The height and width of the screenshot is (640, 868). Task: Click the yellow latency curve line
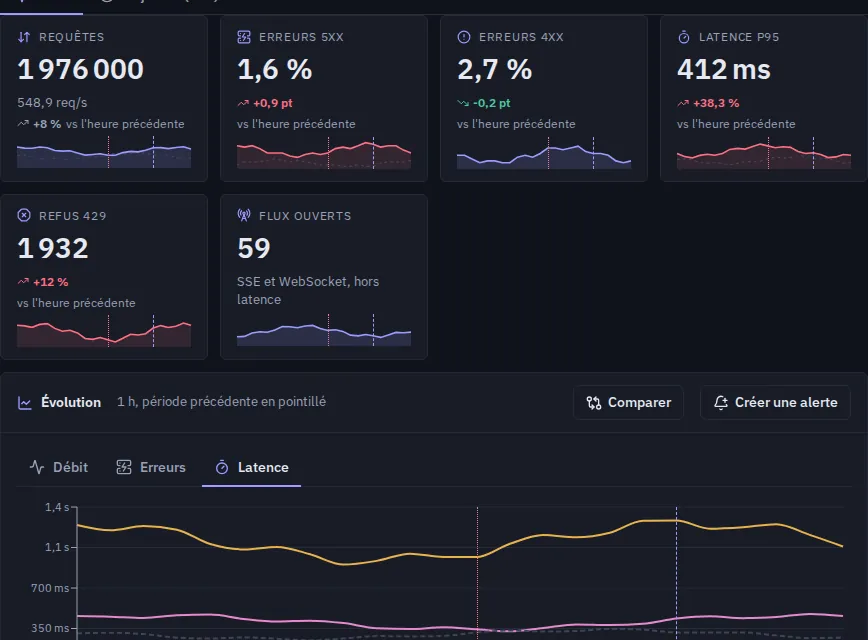click(343, 564)
